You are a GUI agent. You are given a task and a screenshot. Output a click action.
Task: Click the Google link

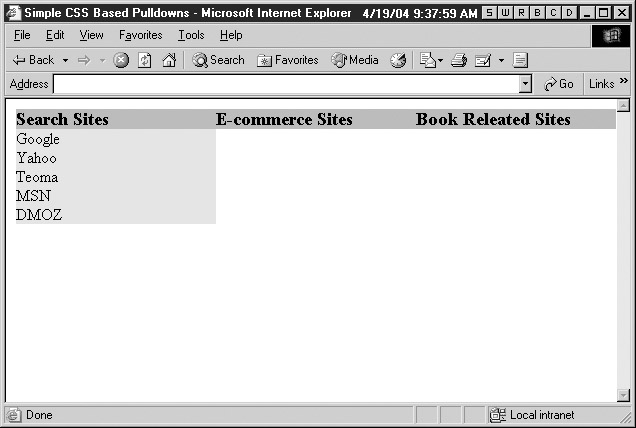(x=38, y=139)
